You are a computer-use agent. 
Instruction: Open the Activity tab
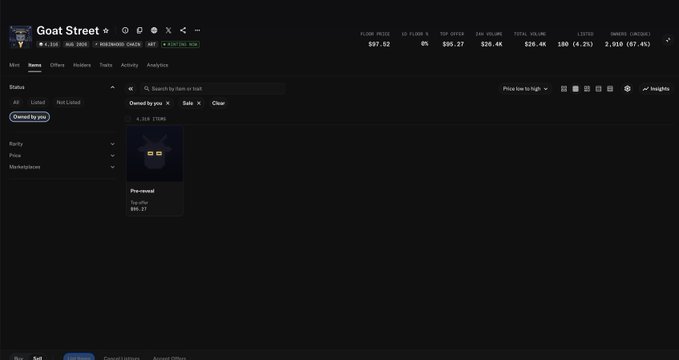[129, 65]
